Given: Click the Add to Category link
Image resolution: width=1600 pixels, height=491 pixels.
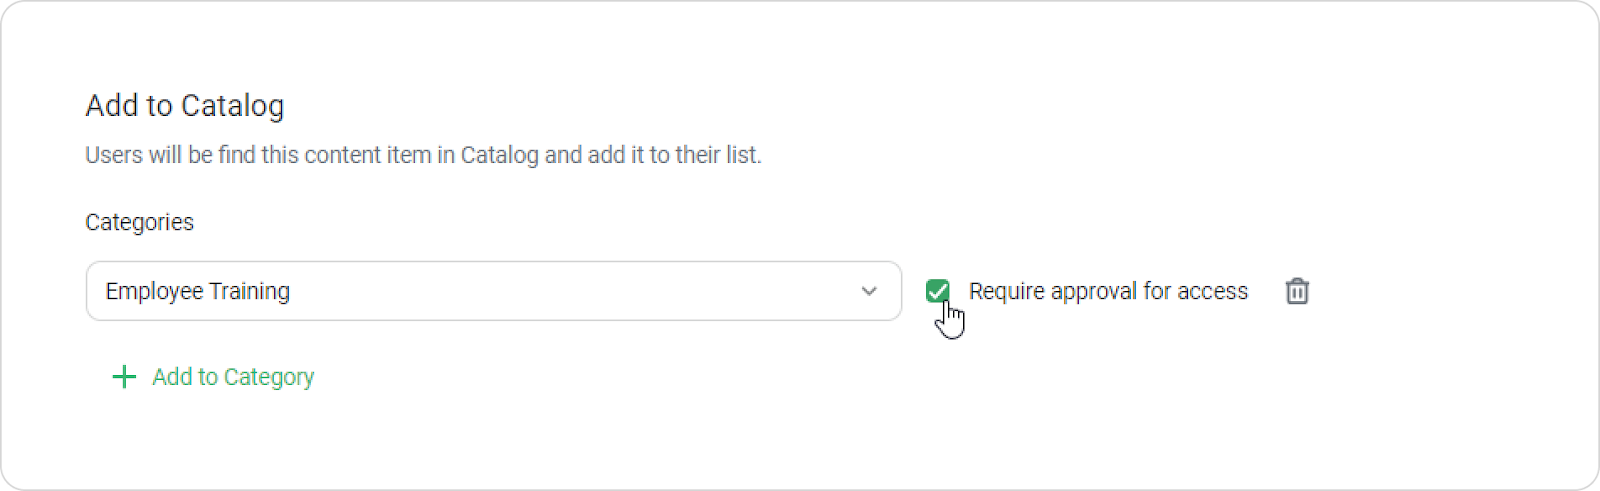Looking at the screenshot, I should [232, 377].
